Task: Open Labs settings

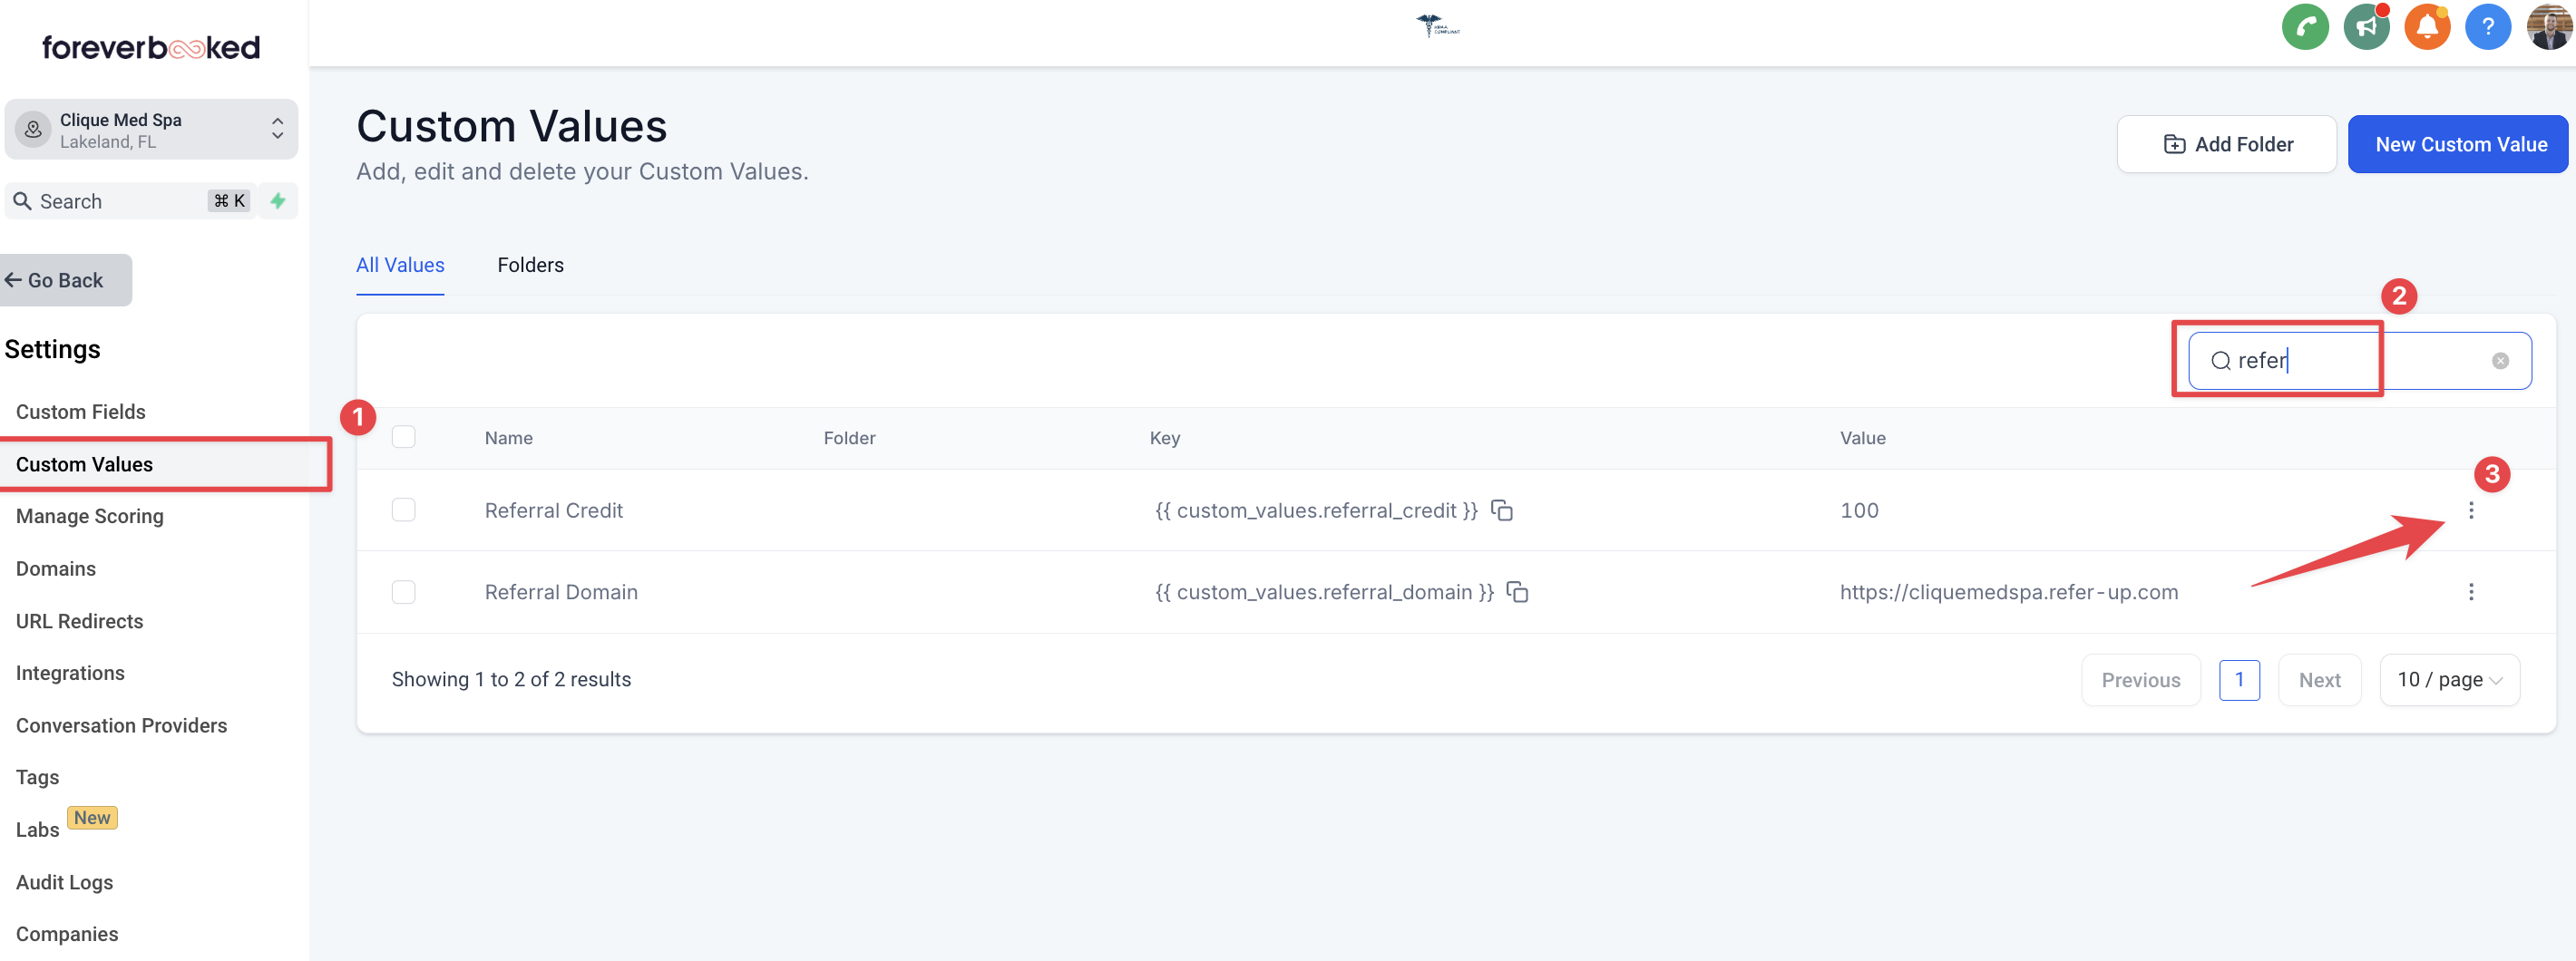Action: click(38, 830)
